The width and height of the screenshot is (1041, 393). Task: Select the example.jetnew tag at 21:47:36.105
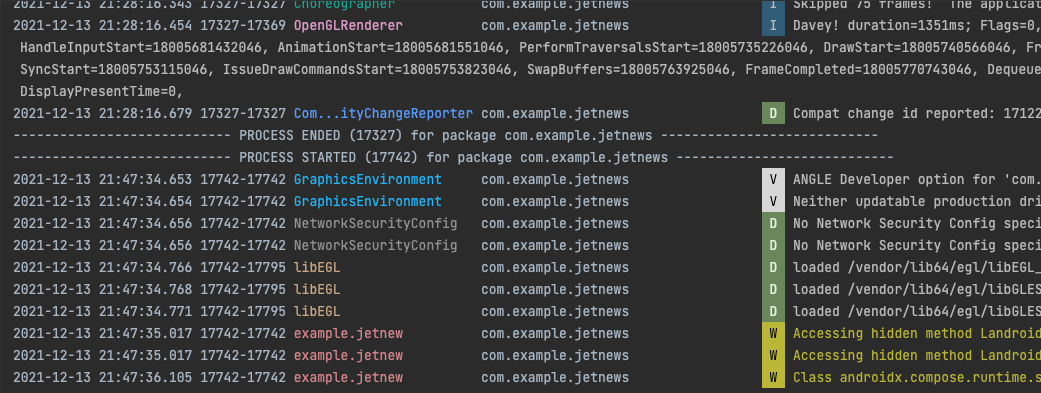[348, 378]
